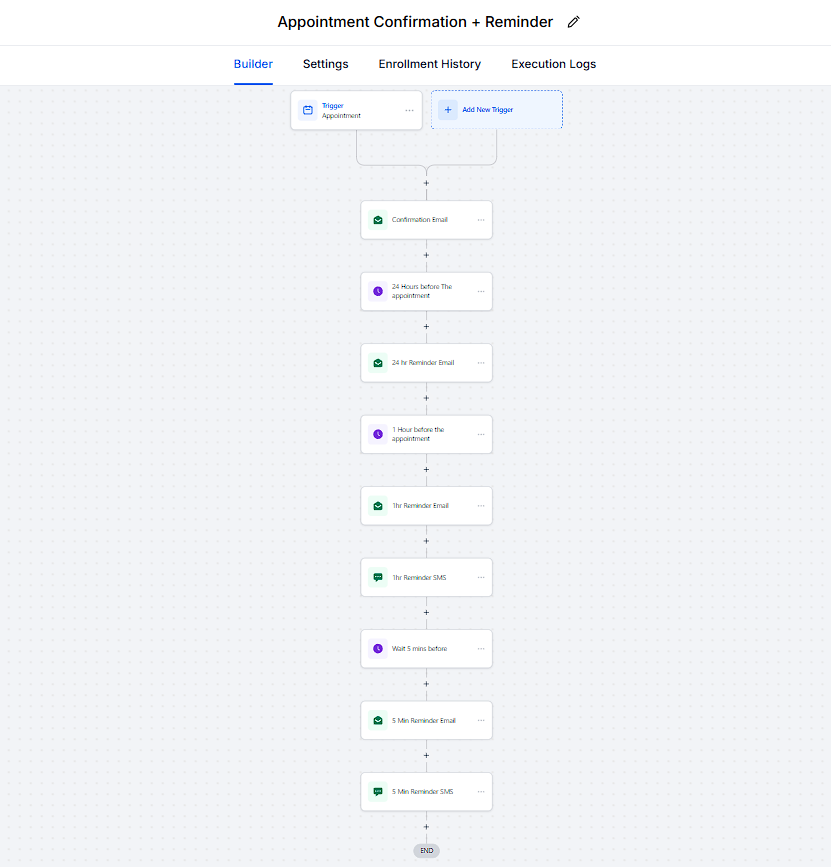The image size is (831, 867).
Task: Open the 24 hr Reminder Email options menu
Action: 481,363
